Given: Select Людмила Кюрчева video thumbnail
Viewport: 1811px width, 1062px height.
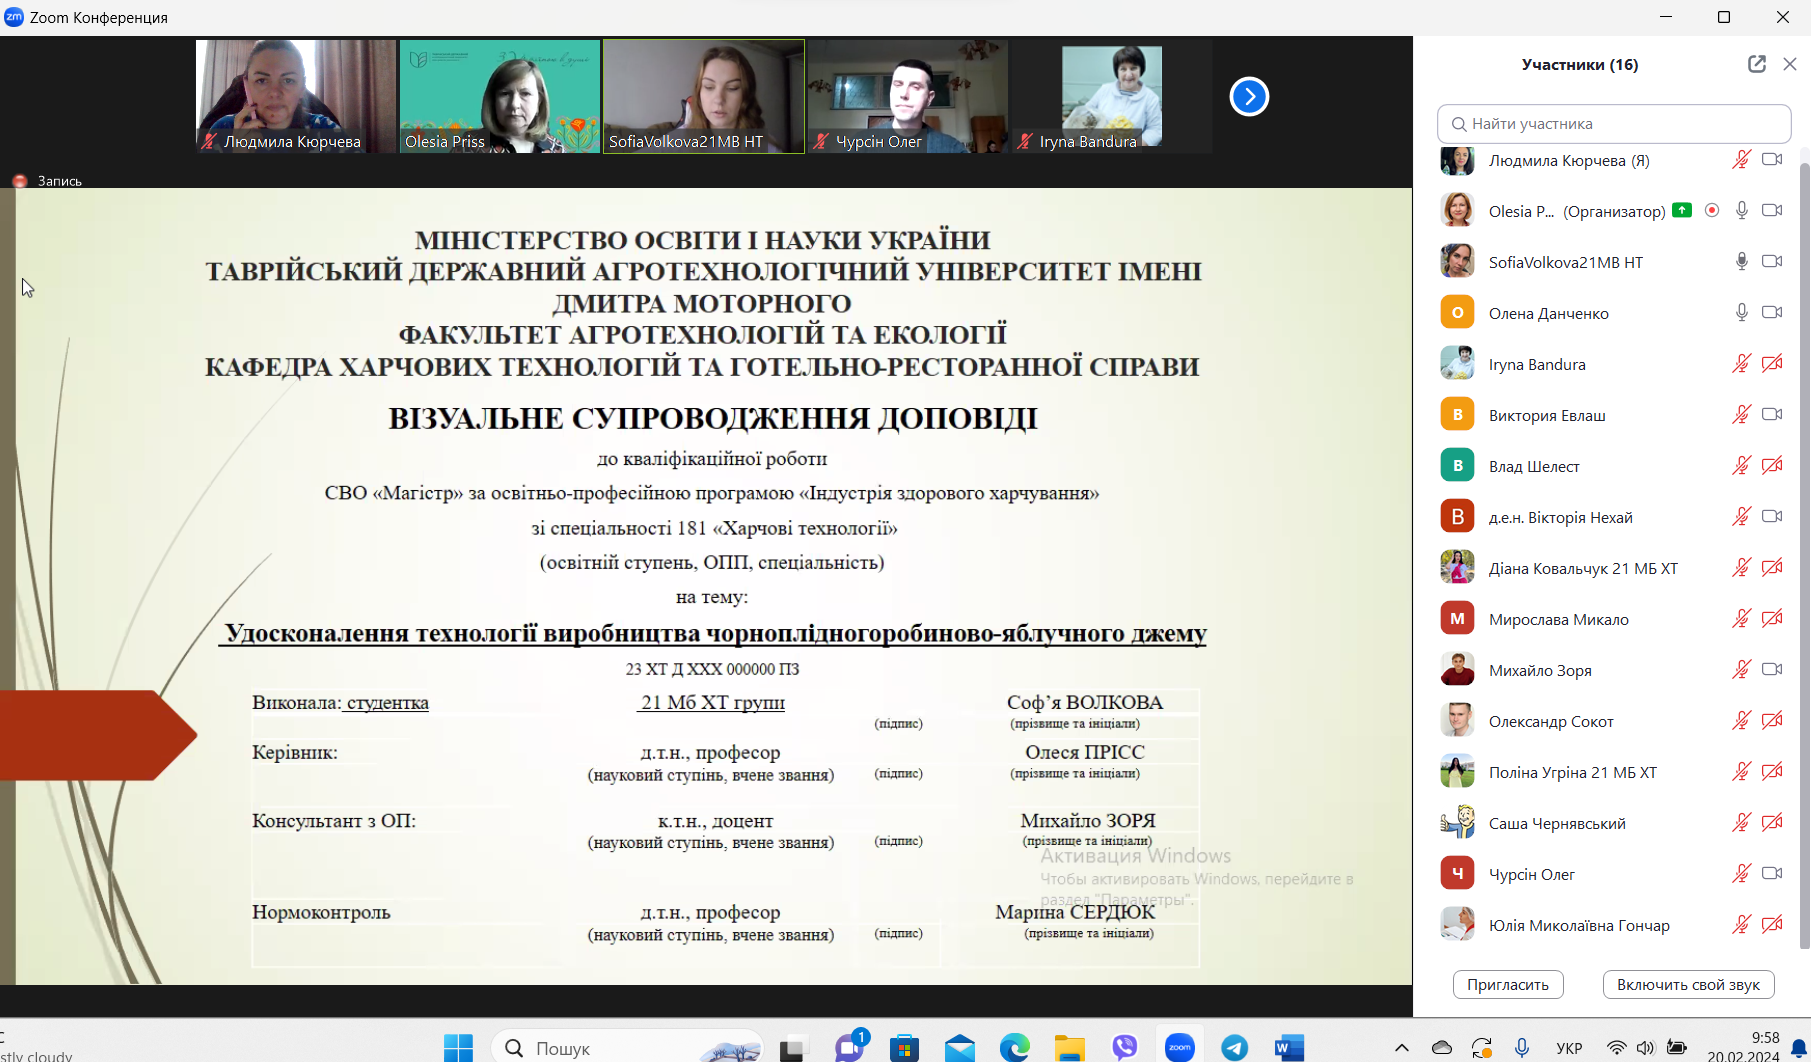Looking at the screenshot, I should tap(296, 96).
